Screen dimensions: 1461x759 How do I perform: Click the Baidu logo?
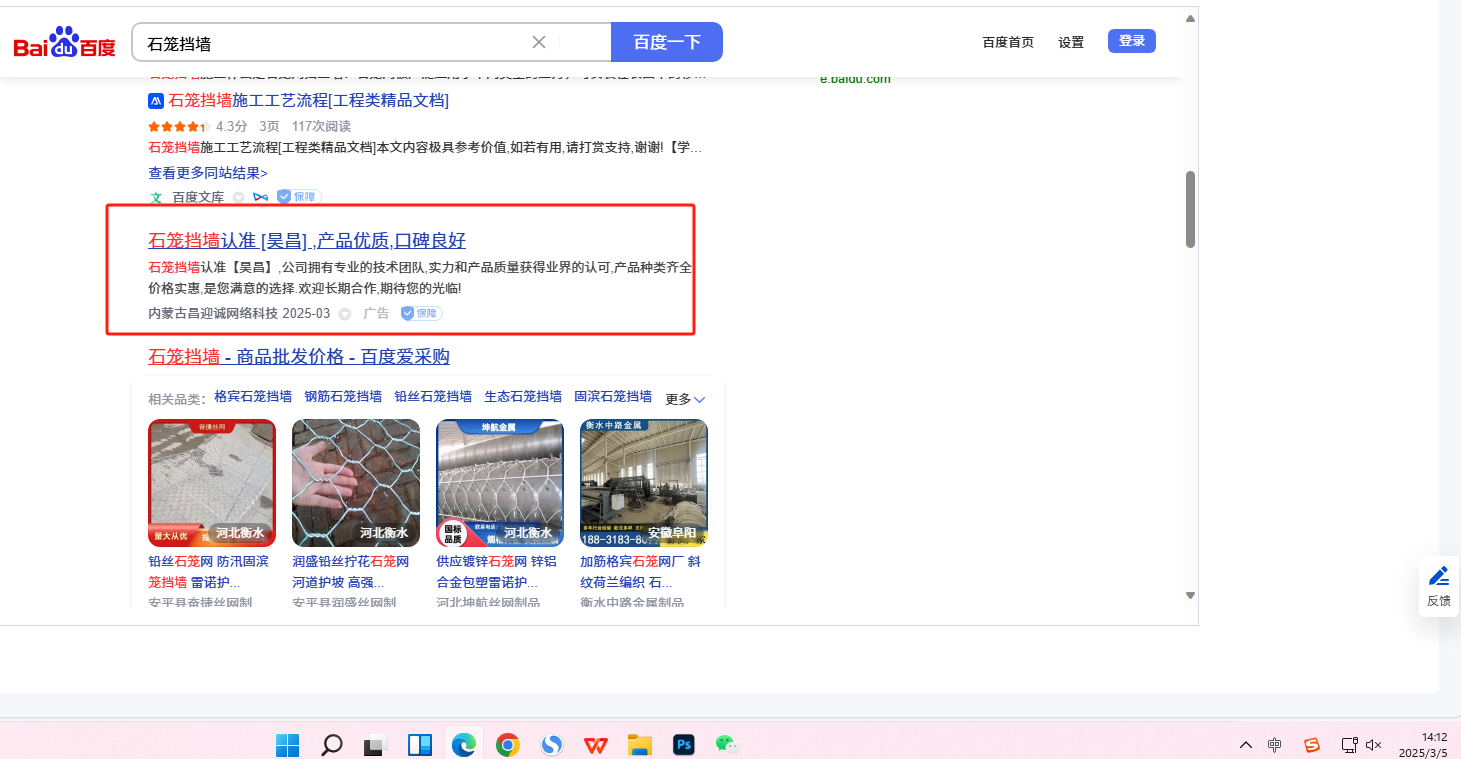point(64,43)
